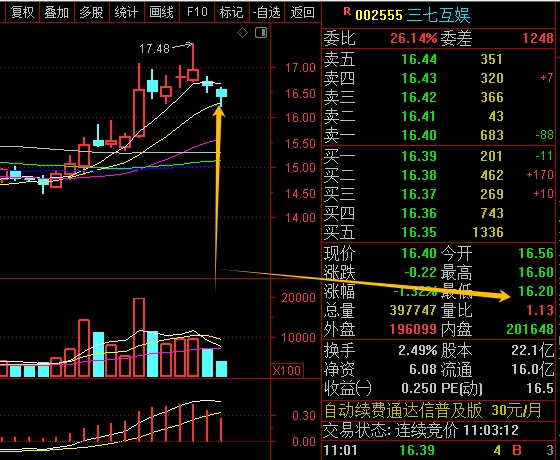
Task: Select the 叠加 overlay tool
Action: [x=57, y=12]
